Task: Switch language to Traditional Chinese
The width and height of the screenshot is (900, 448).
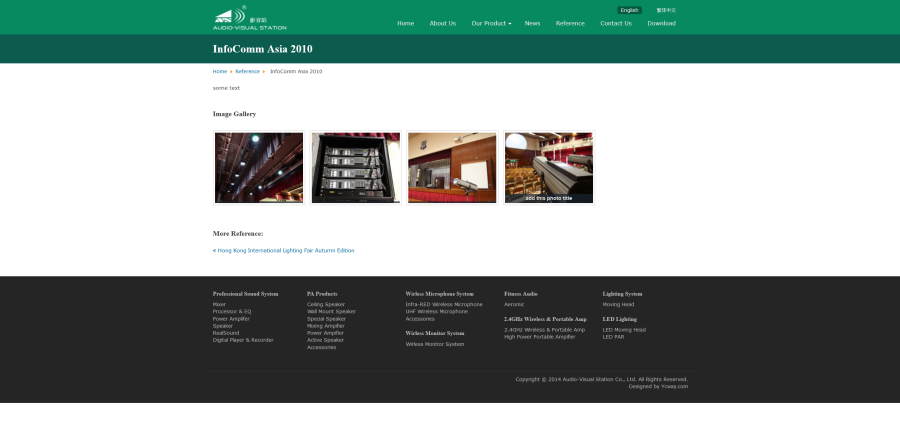Action: (666, 10)
